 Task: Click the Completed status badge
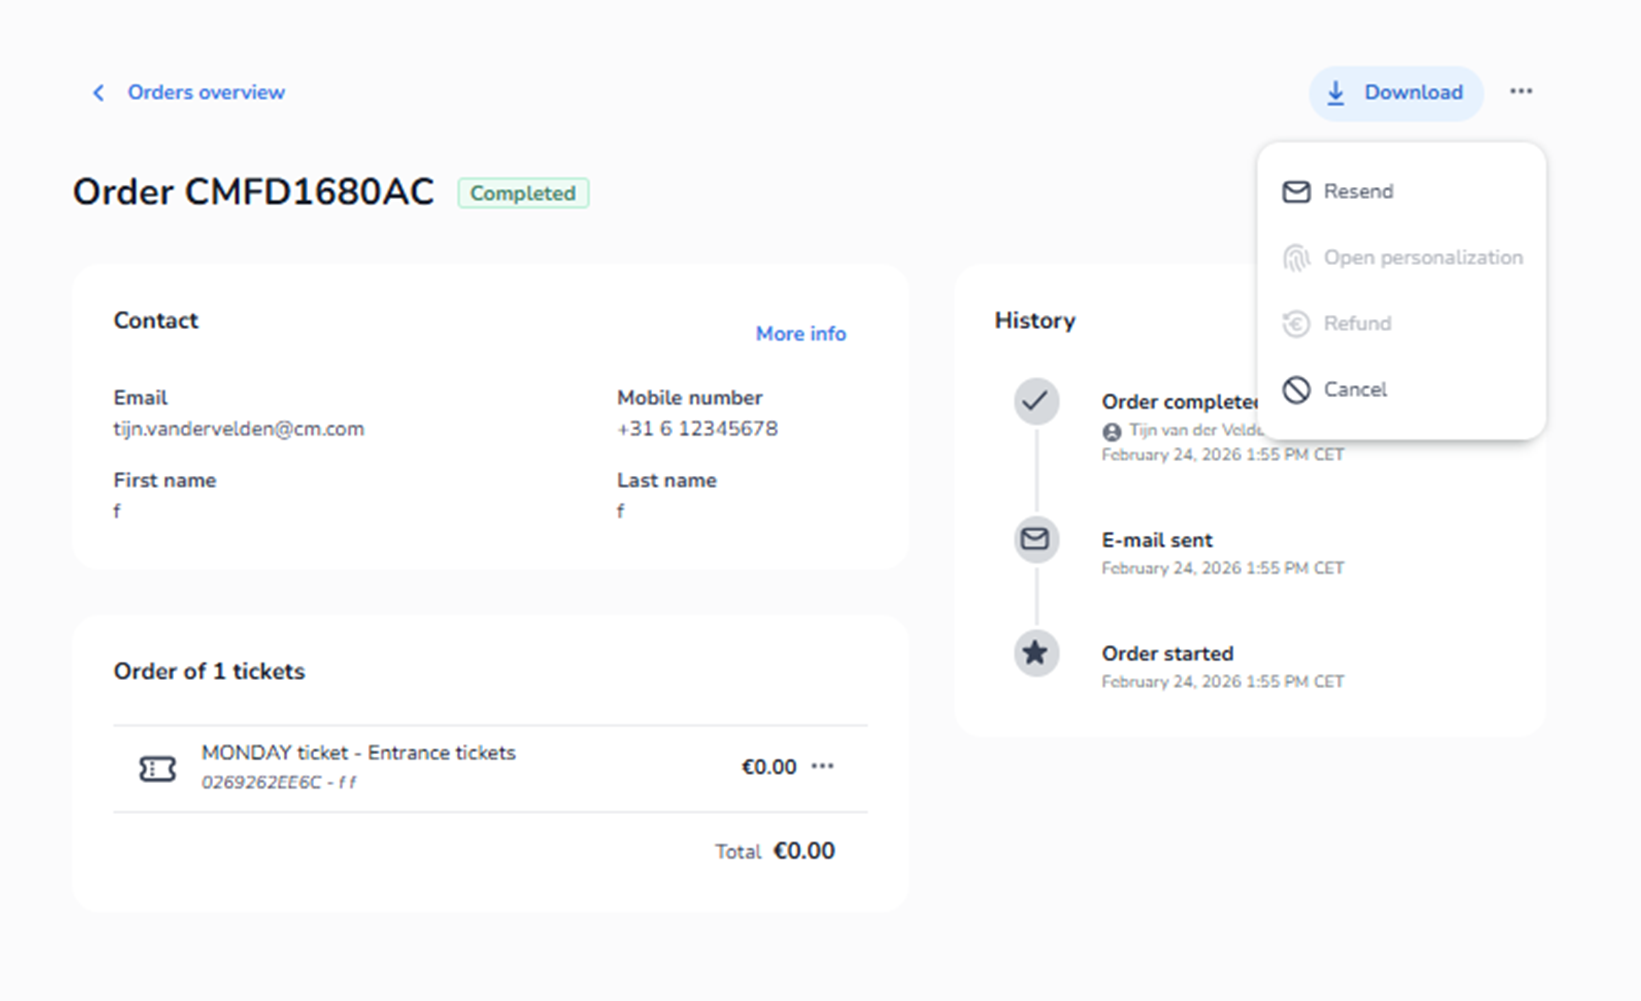pos(523,193)
